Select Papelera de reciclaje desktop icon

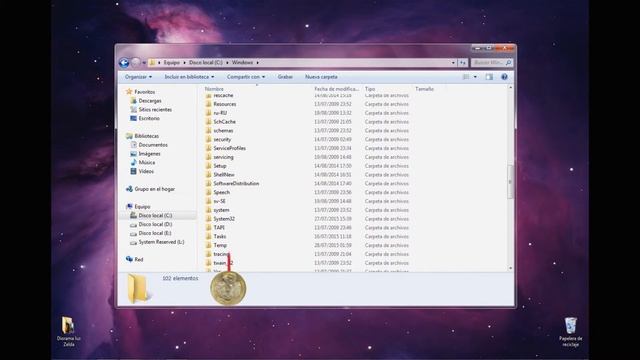click(571, 331)
